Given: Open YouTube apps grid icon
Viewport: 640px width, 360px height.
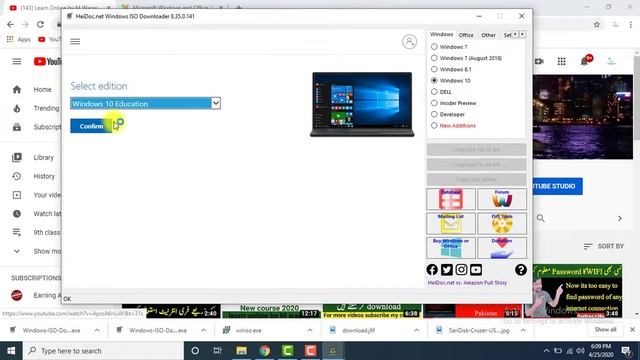Looking at the screenshot, I should 562,61.
